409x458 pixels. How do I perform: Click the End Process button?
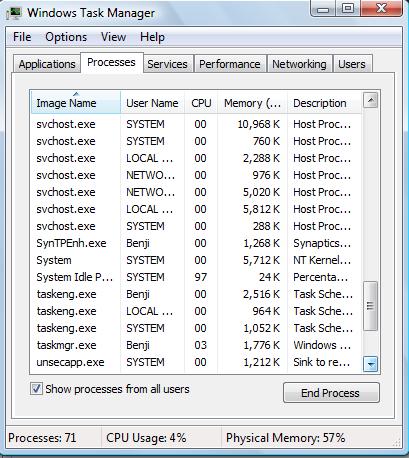point(331,393)
